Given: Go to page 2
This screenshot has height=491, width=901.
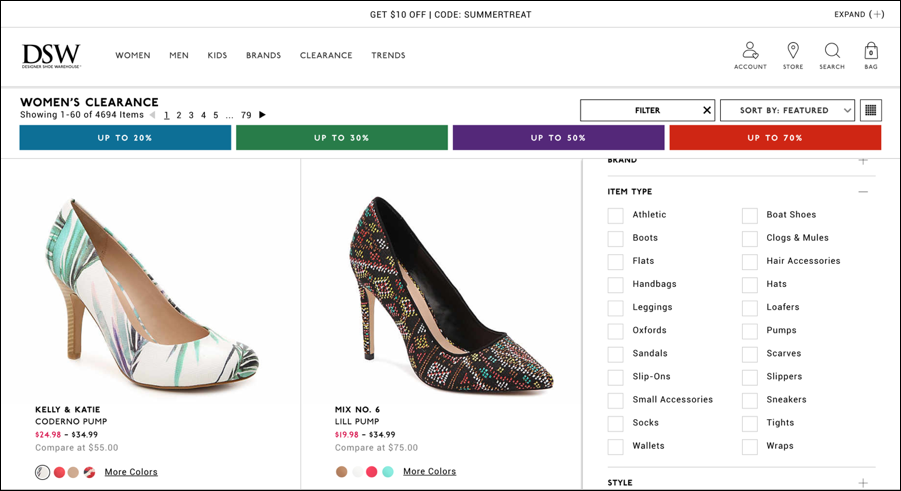Looking at the screenshot, I should (x=179, y=115).
